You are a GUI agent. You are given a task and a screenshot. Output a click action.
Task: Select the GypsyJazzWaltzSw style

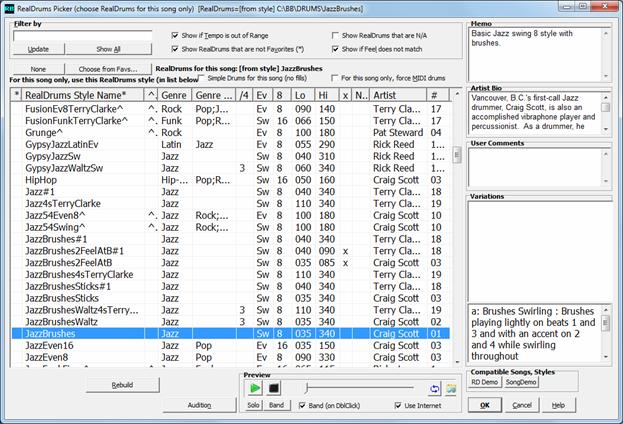click(230, 168)
